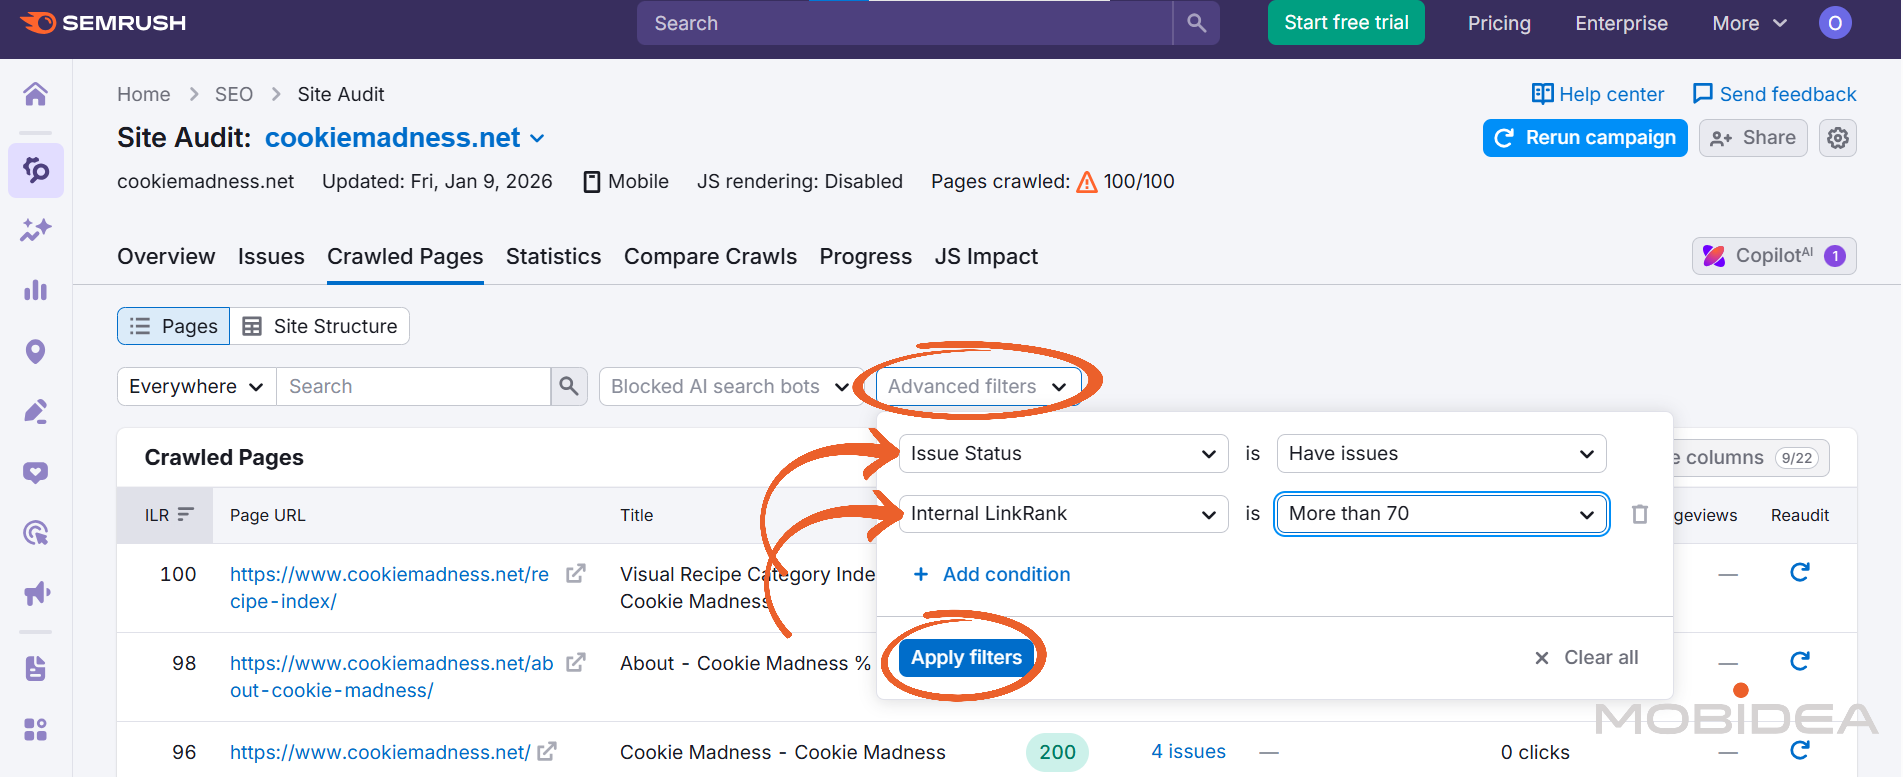The height and width of the screenshot is (777, 1903).
Task: Open the app center grid sidebar icon
Action: coord(36,729)
